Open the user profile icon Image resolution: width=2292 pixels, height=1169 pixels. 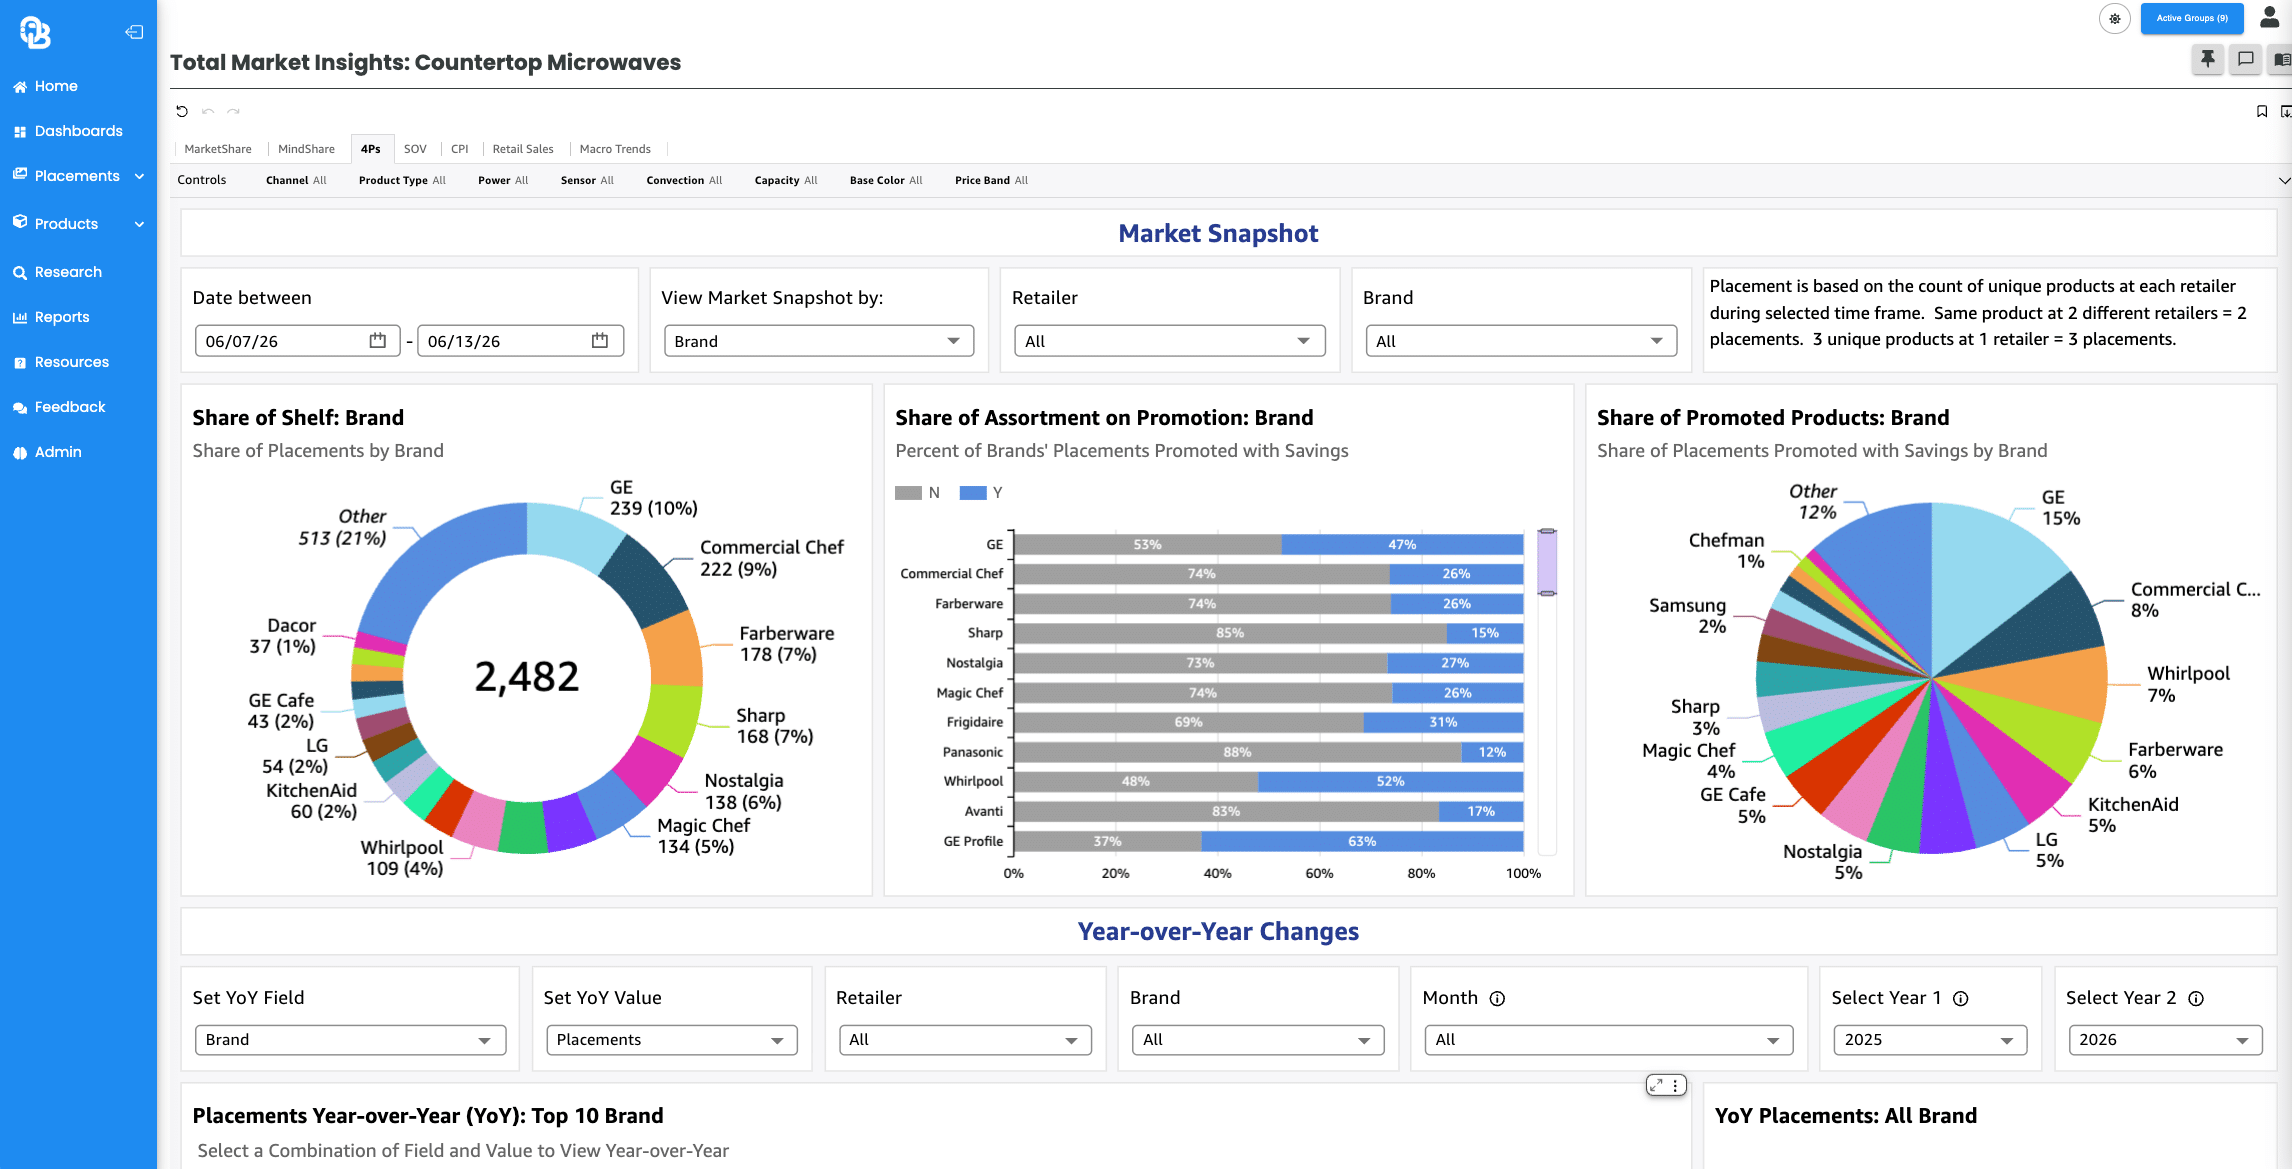click(2270, 18)
